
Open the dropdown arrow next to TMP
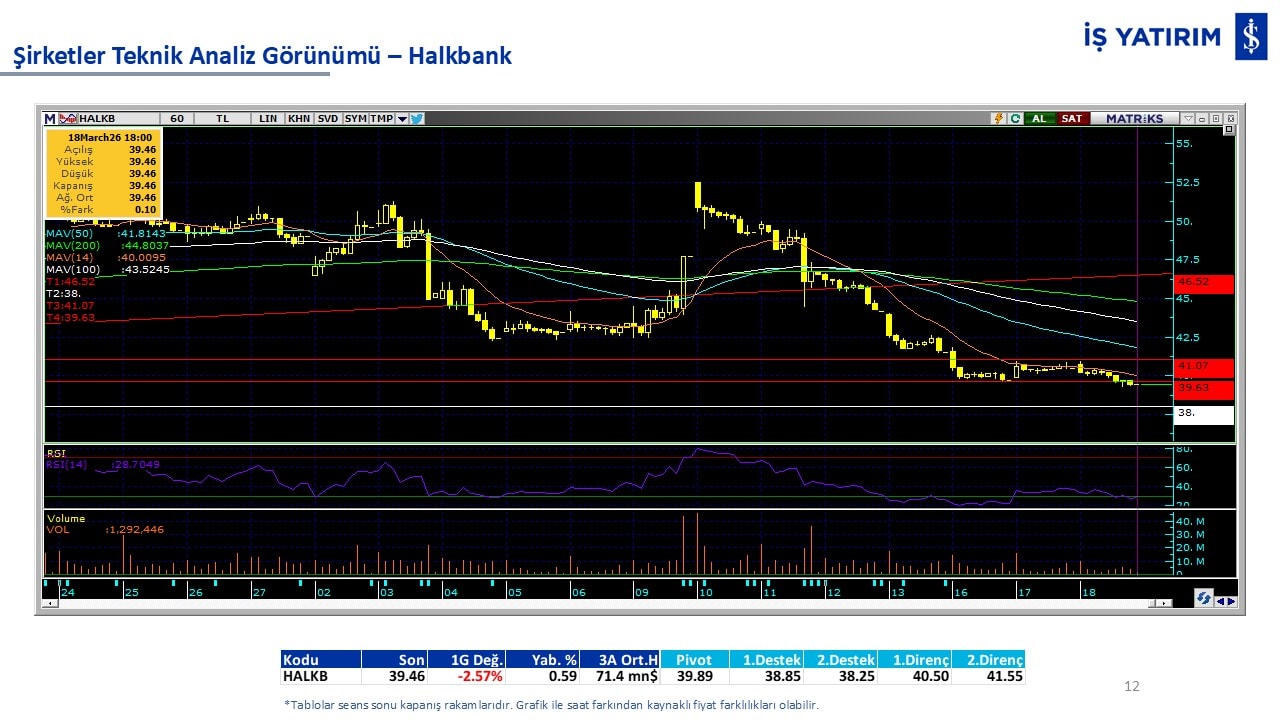pos(402,118)
